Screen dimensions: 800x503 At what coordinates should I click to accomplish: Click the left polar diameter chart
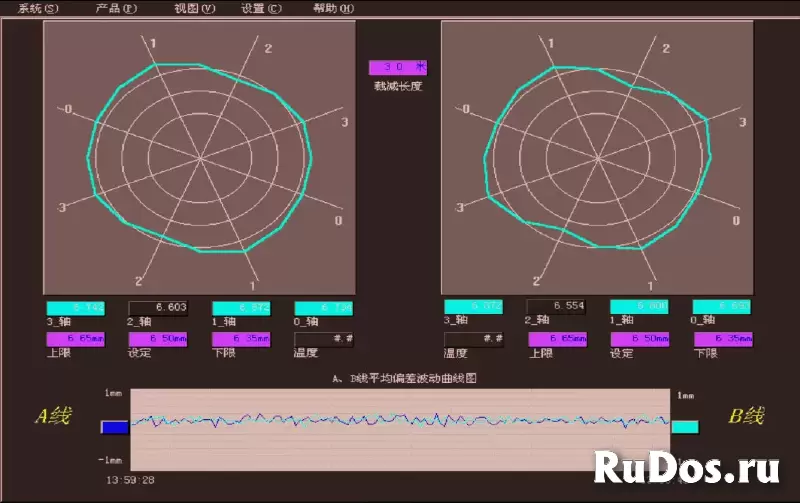(199, 157)
